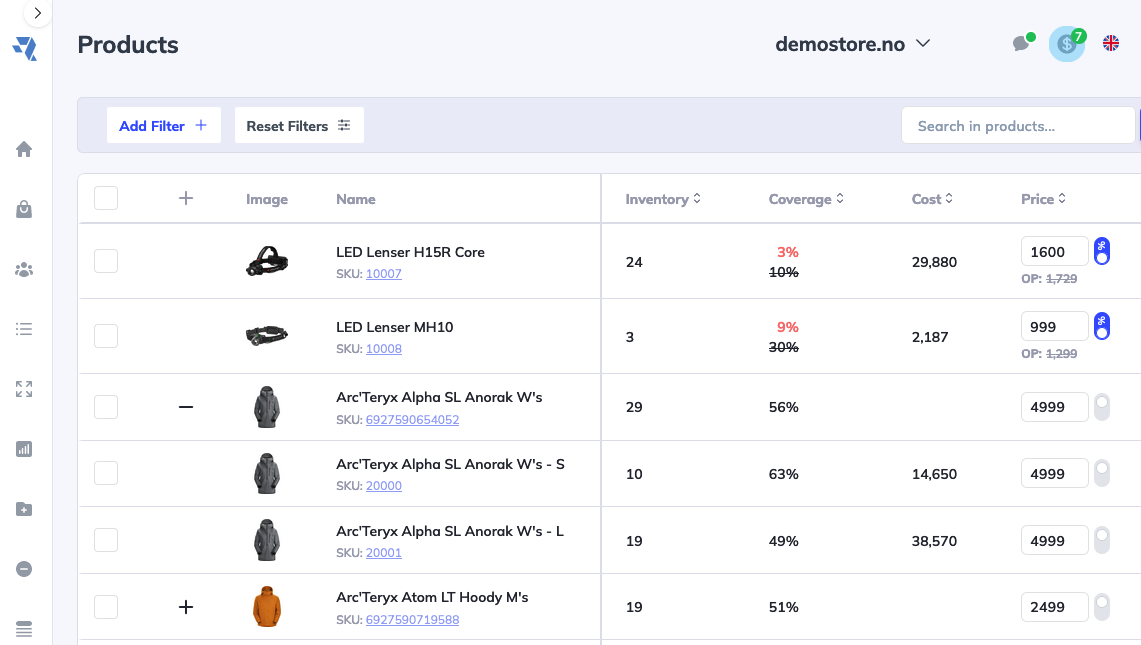Open the customers section from the sidebar
Viewport: 1141px width, 645px height.
pos(23,269)
